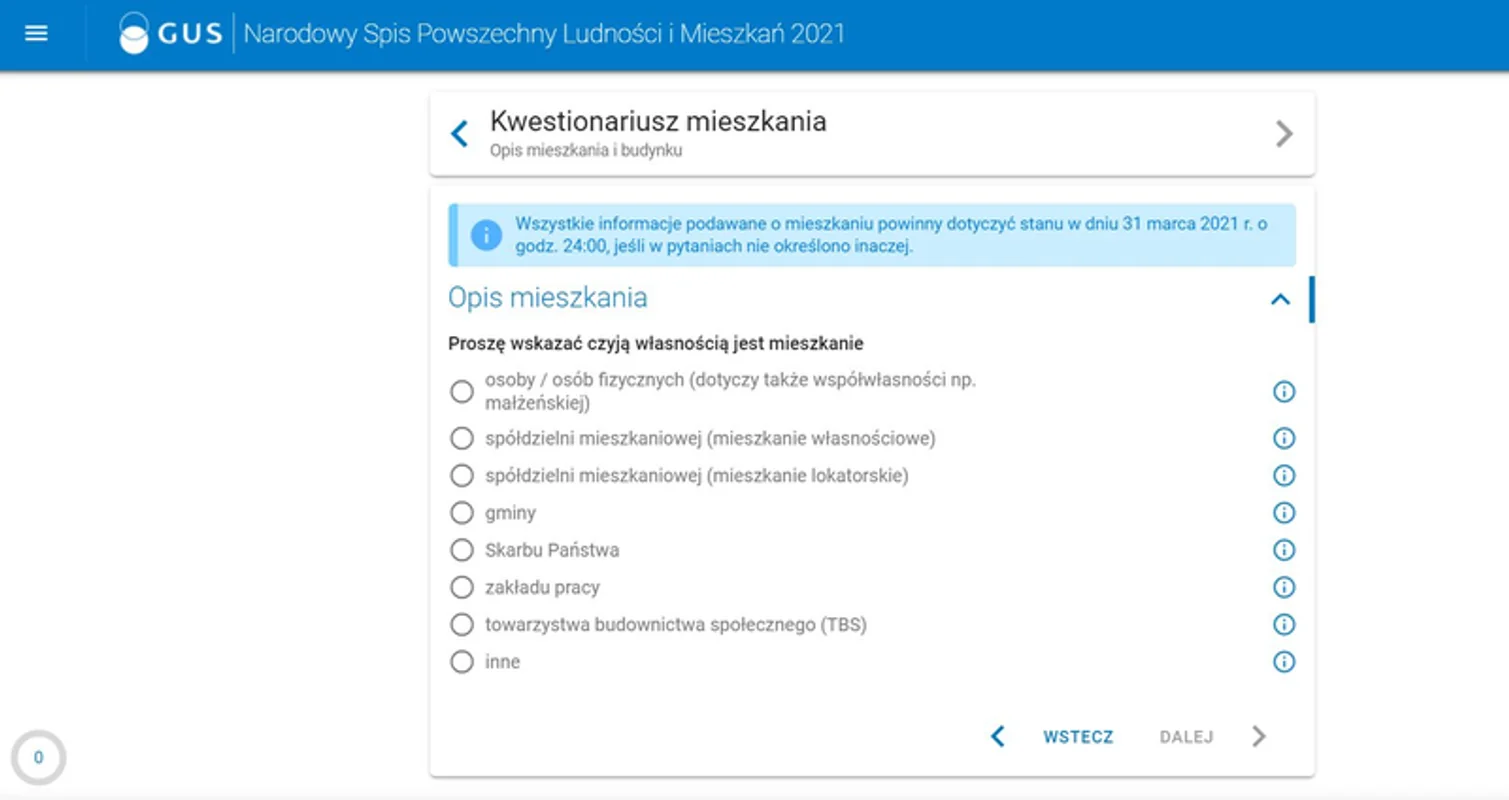Screen dimensions: 1509x800
Task: Show info icon for TBS option
Action: coord(1283,625)
